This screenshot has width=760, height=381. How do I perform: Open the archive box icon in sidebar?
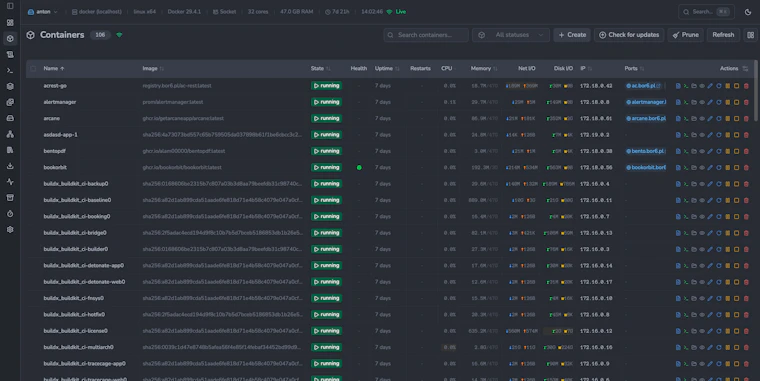click(10, 198)
